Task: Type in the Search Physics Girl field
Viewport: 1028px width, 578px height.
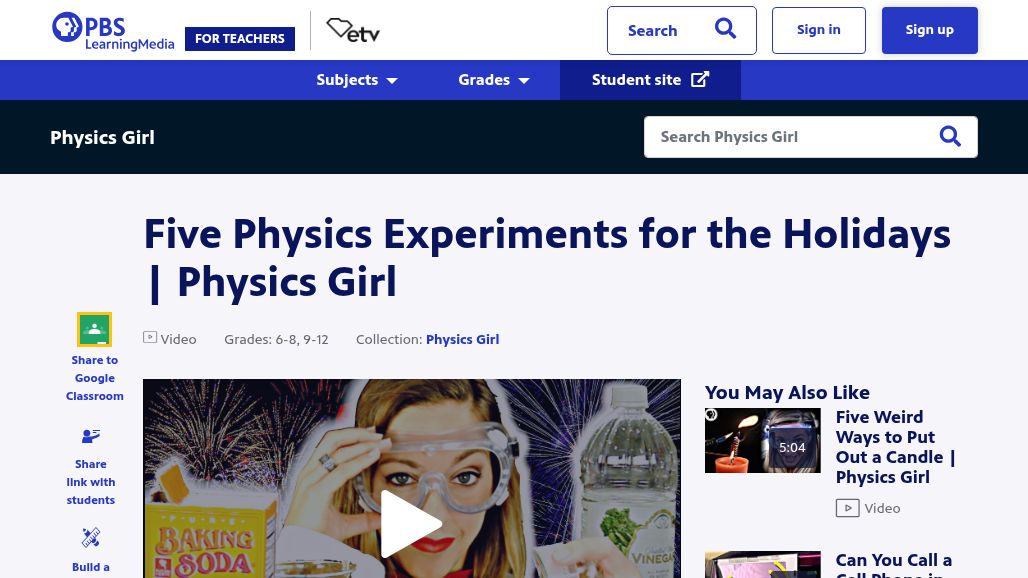Action: point(790,137)
